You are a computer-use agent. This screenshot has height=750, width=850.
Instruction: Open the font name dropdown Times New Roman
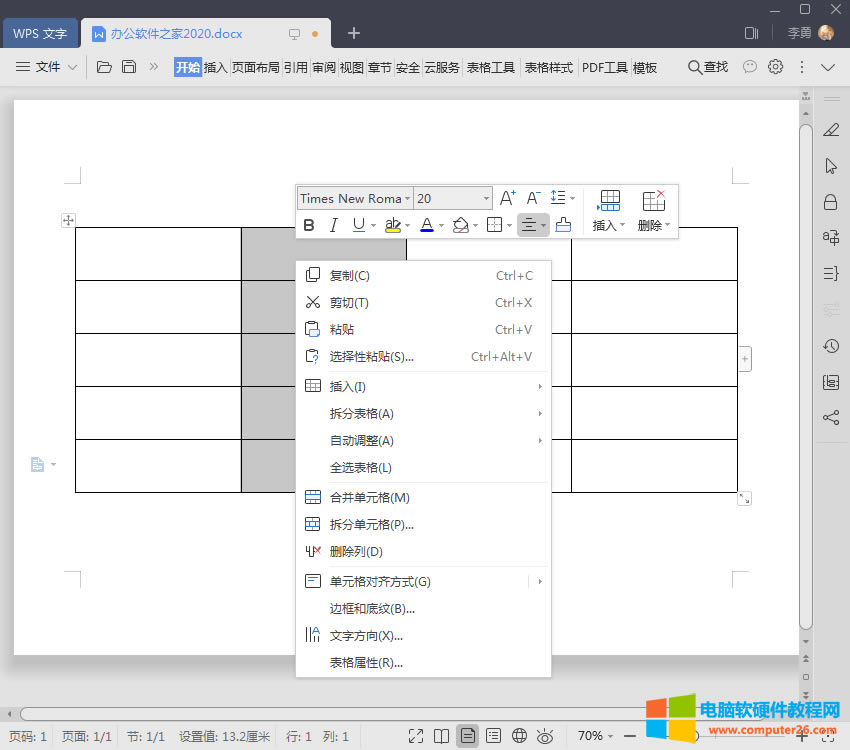(x=355, y=198)
